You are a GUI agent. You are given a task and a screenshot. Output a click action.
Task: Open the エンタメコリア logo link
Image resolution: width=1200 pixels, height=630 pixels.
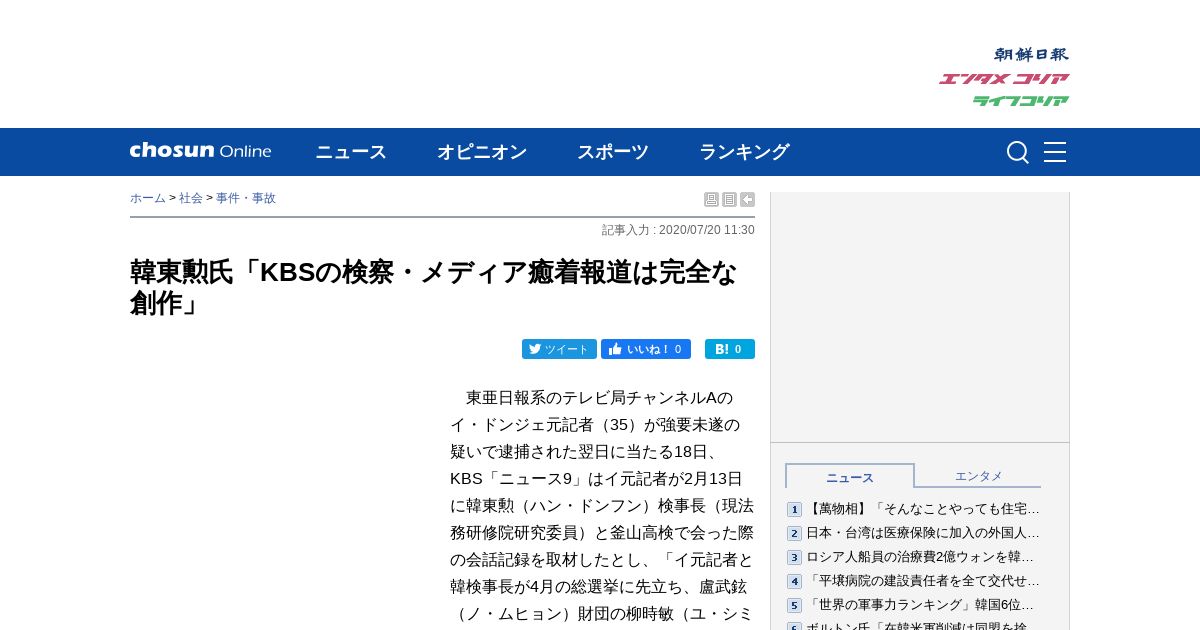pyautogui.click(x=1004, y=78)
